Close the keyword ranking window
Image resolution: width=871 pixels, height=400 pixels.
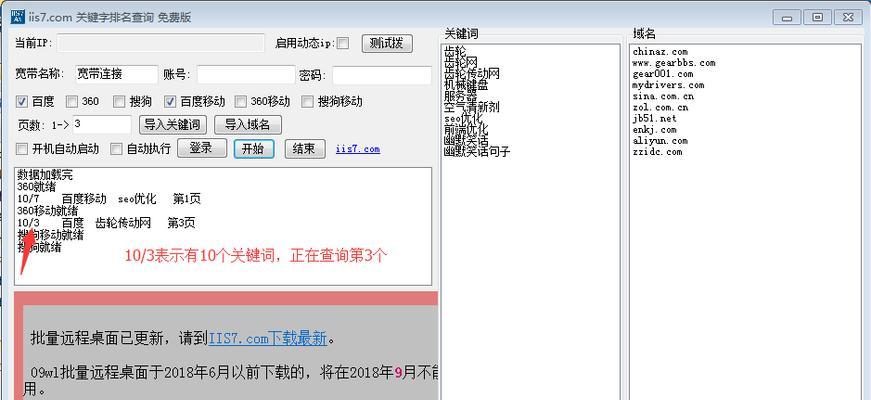click(847, 17)
